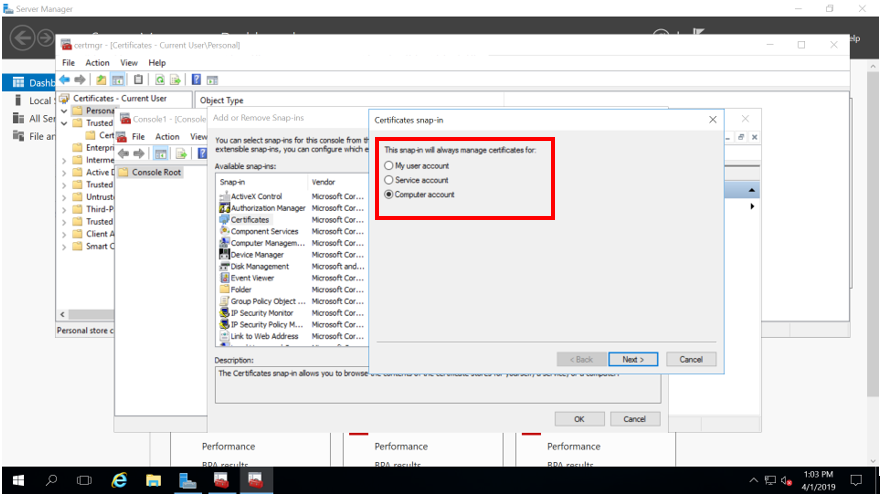882x494 pixels.
Task: Expand the Intermediate certification folder node
Action: point(64,160)
